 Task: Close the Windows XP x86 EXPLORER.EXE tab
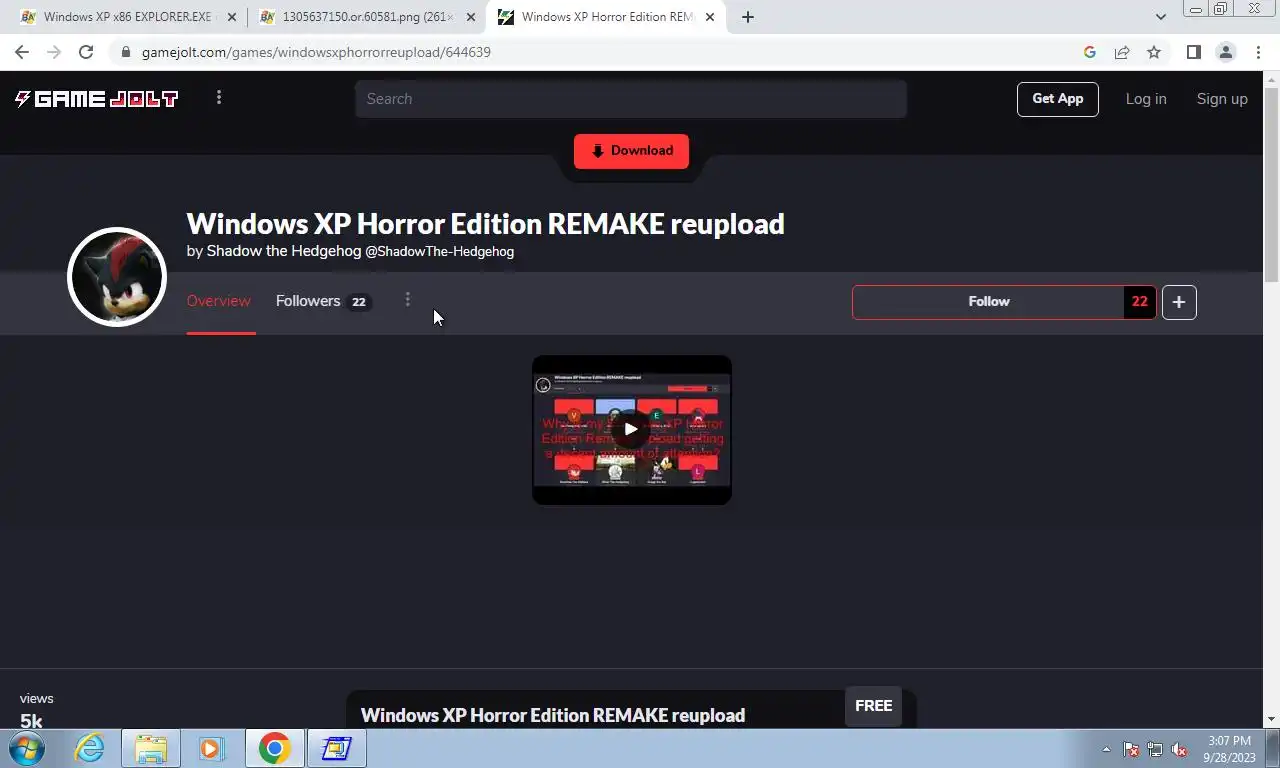(232, 17)
